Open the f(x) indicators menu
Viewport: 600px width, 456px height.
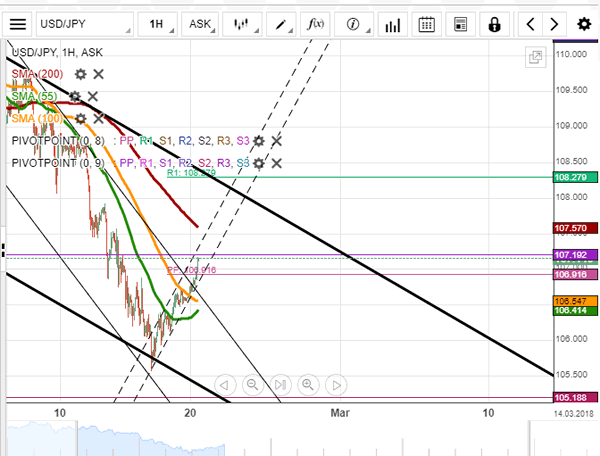pos(315,24)
